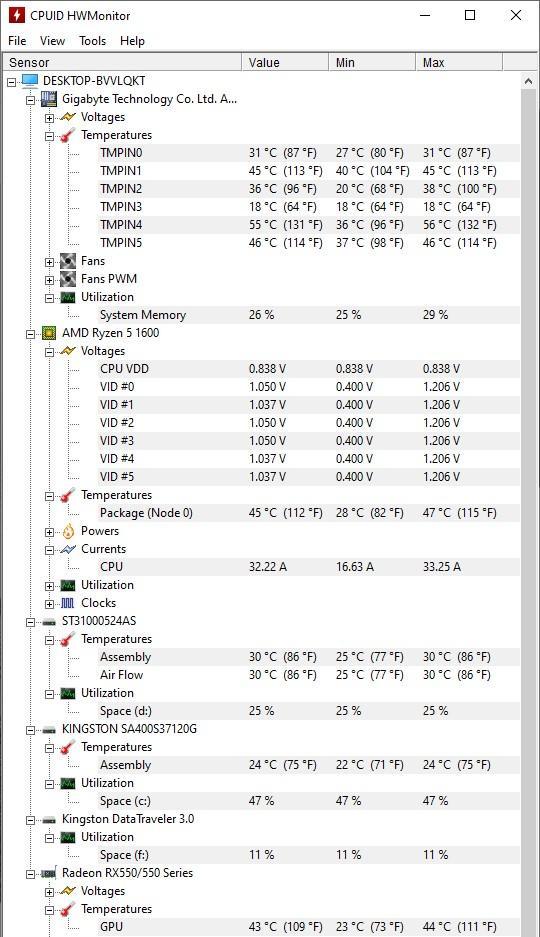This screenshot has height=937, width=540.
Task: Click the Radeon RX550 graphics card icon
Action: point(49,873)
